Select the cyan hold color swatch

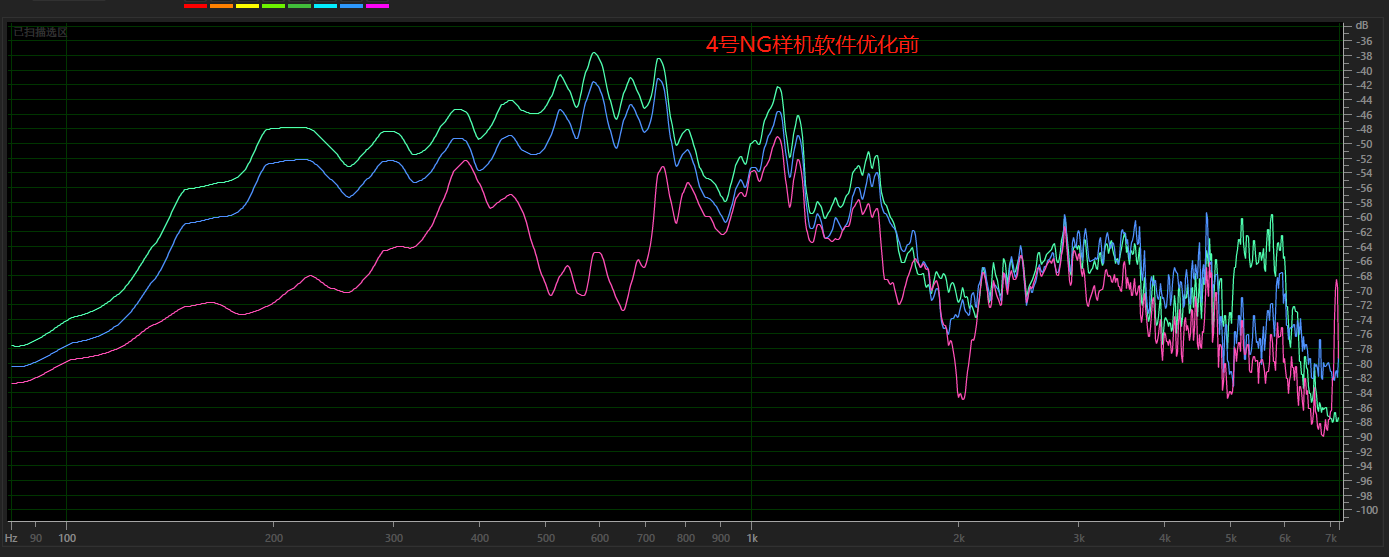[x=325, y=6]
